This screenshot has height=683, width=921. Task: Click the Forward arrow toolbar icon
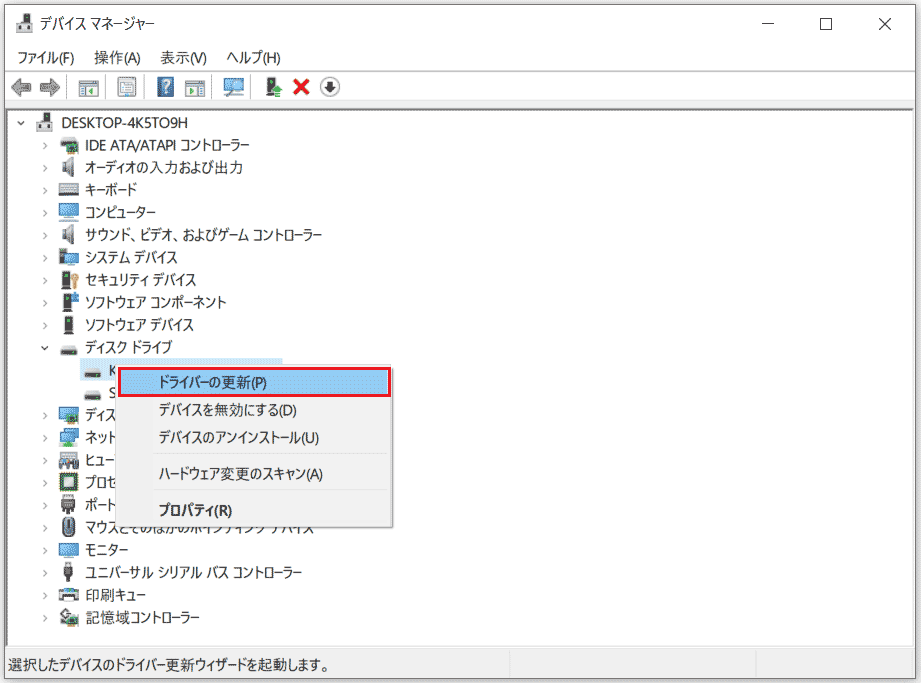point(50,88)
